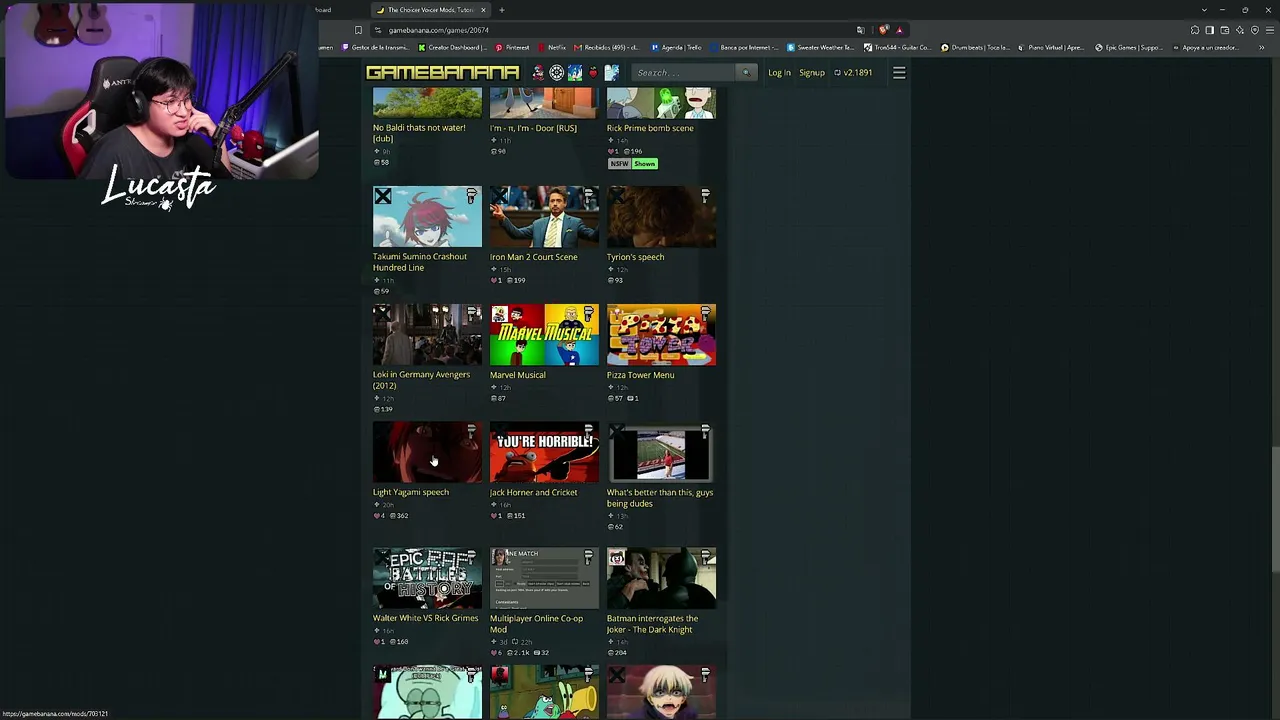The image size is (1280, 720).
Task: Open a new browser tab
Action: pyautogui.click(x=502, y=10)
